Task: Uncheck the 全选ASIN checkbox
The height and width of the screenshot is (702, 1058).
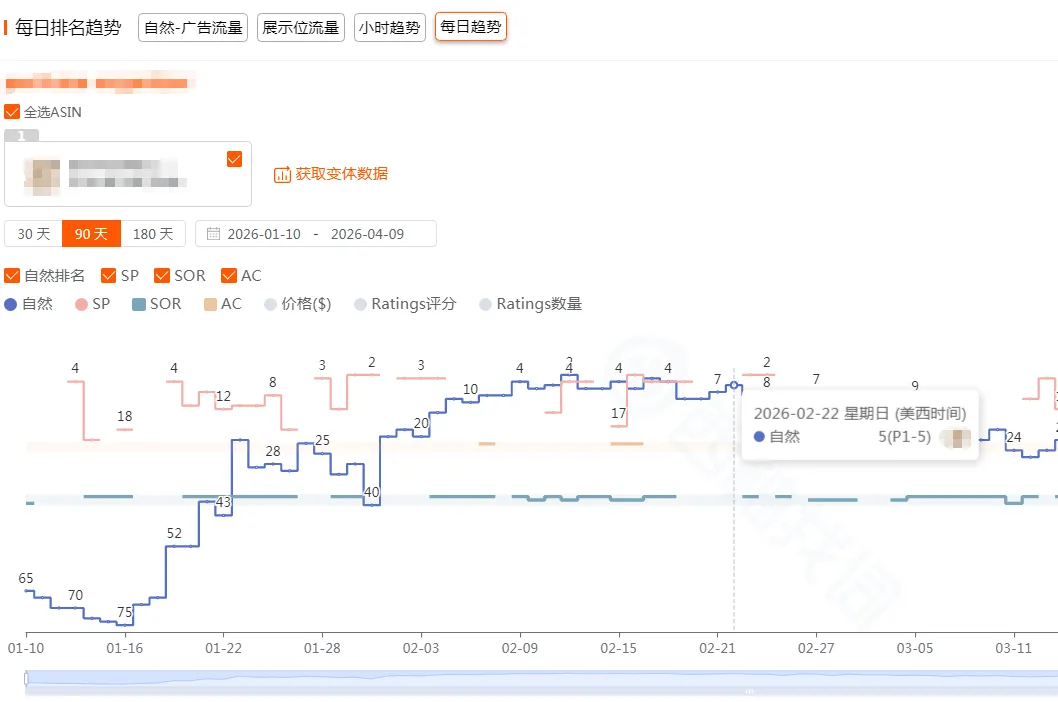Action: (x=12, y=112)
